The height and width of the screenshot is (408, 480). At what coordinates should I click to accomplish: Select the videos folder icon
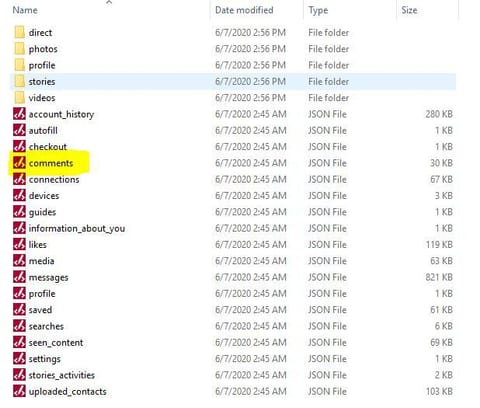[x=20, y=98]
